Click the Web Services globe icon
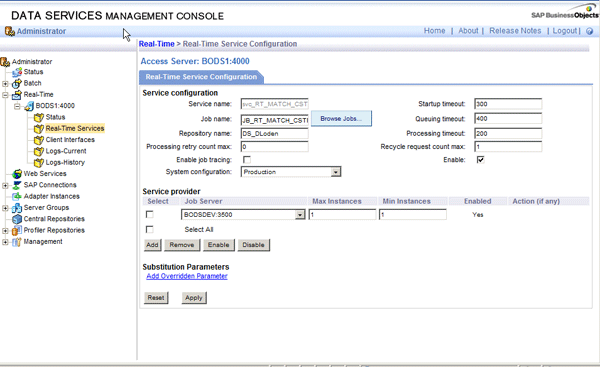This screenshot has height=367, width=600. click(x=17, y=174)
